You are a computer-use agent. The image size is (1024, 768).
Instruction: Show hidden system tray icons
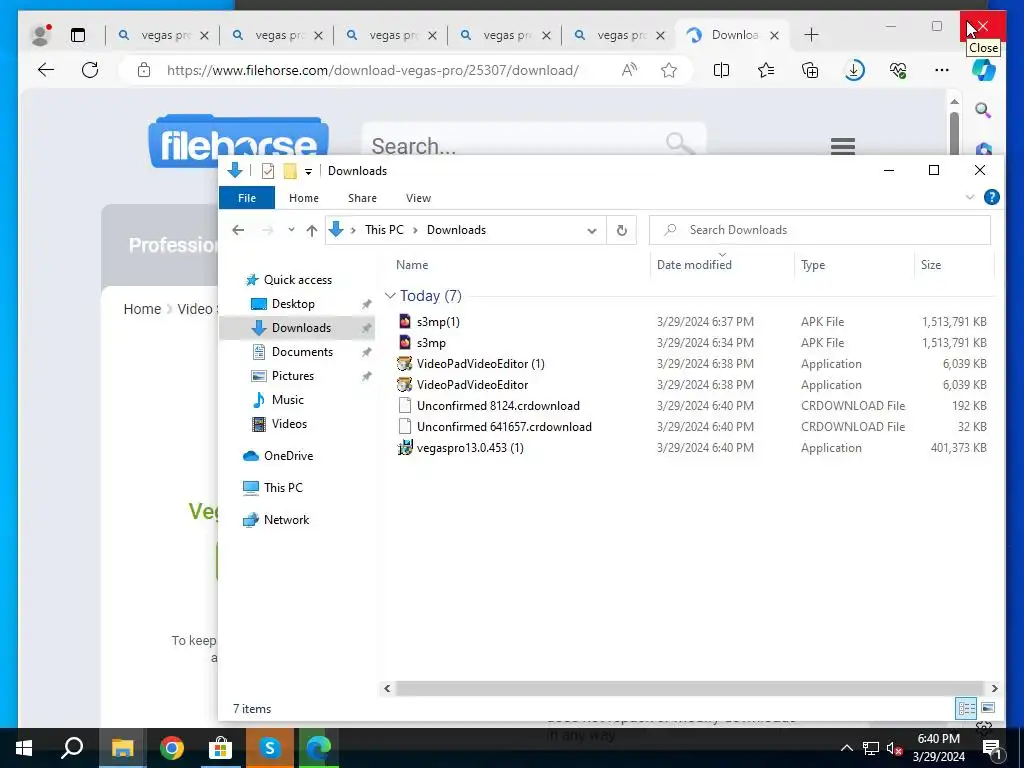[x=846, y=748]
